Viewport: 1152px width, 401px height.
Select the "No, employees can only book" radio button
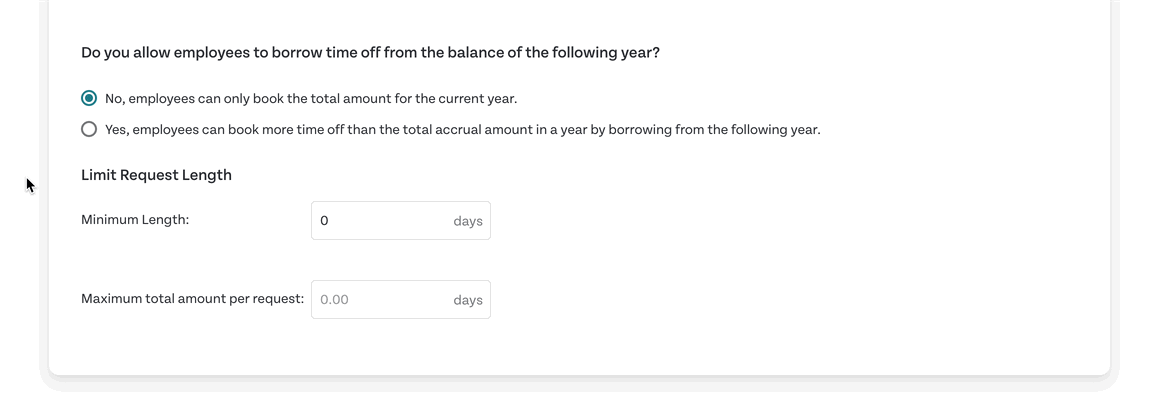point(89,98)
